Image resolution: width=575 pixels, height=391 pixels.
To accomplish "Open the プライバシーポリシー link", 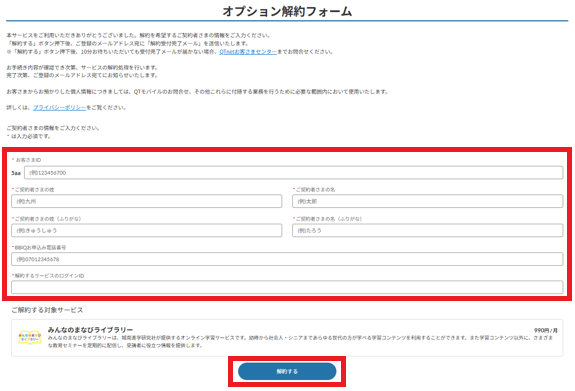I will [x=59, y=107].
